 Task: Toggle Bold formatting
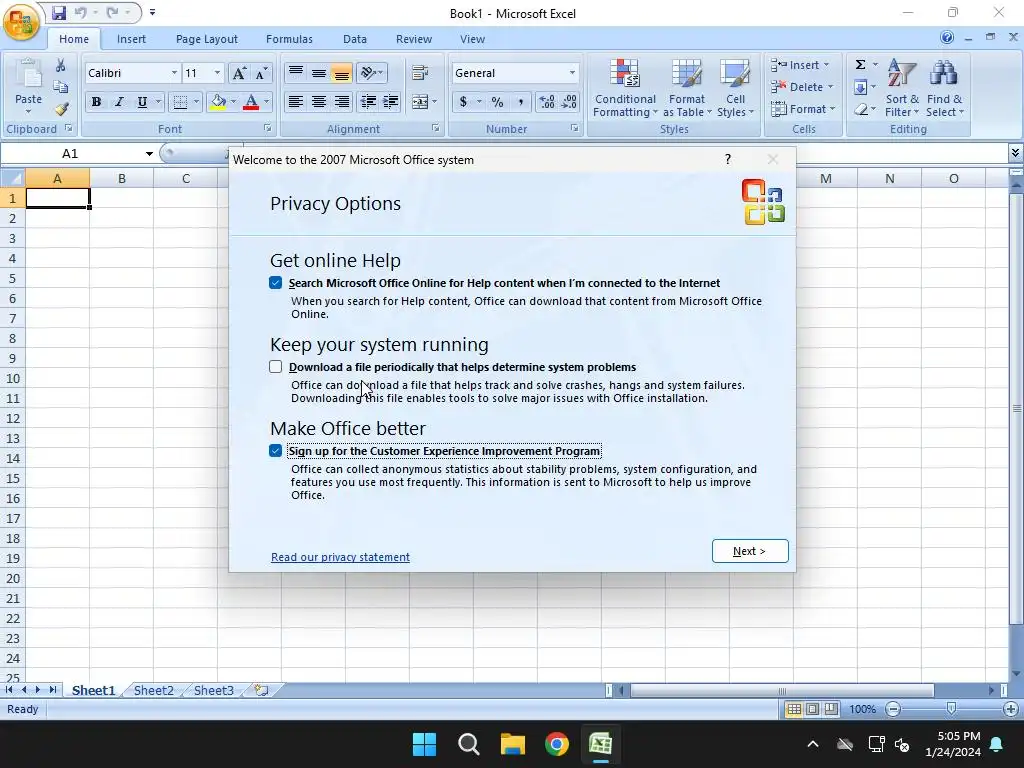click(96, 102)
